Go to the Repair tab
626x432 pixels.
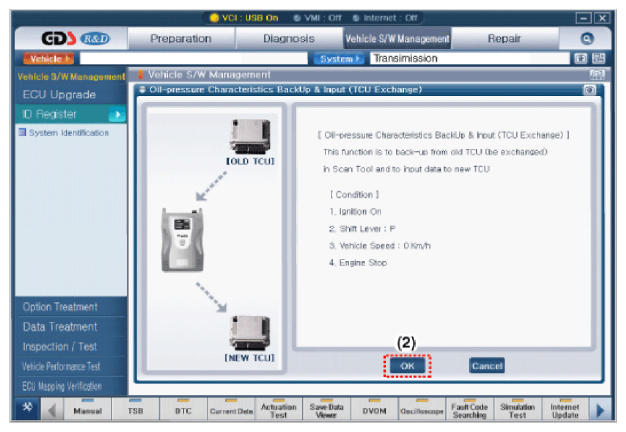pyautogui.click(x=502, y=38)
